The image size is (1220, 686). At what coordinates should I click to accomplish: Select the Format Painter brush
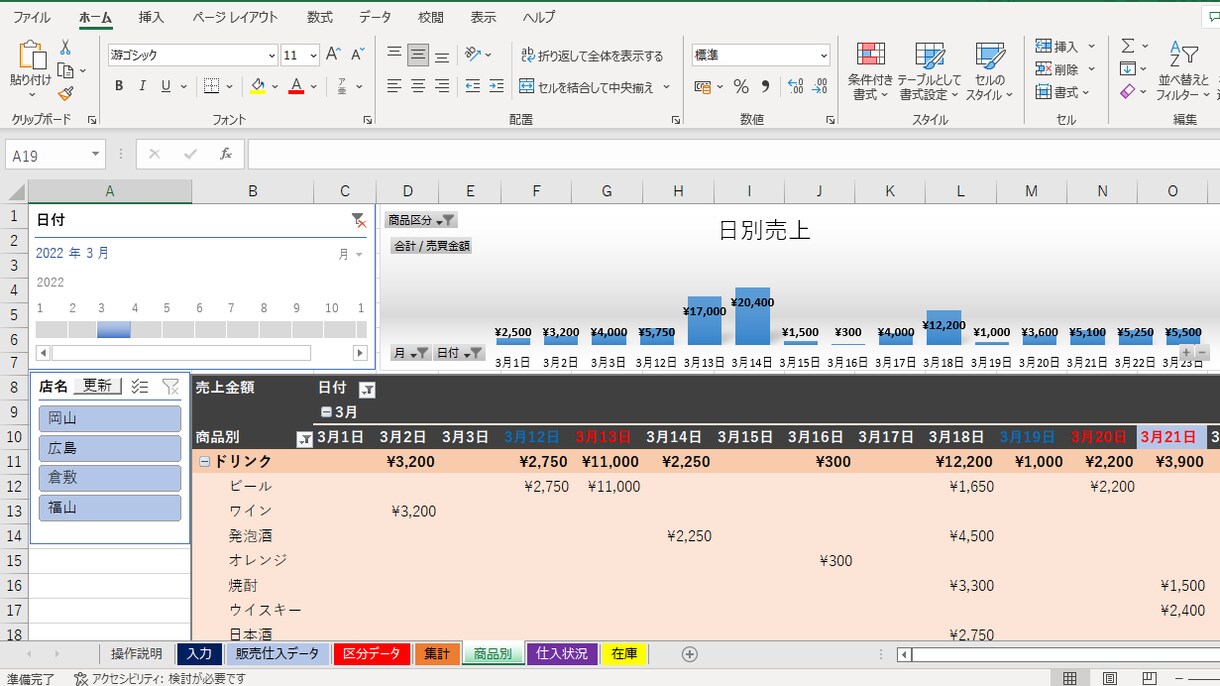pyautogui.click(x=66, y=93)
